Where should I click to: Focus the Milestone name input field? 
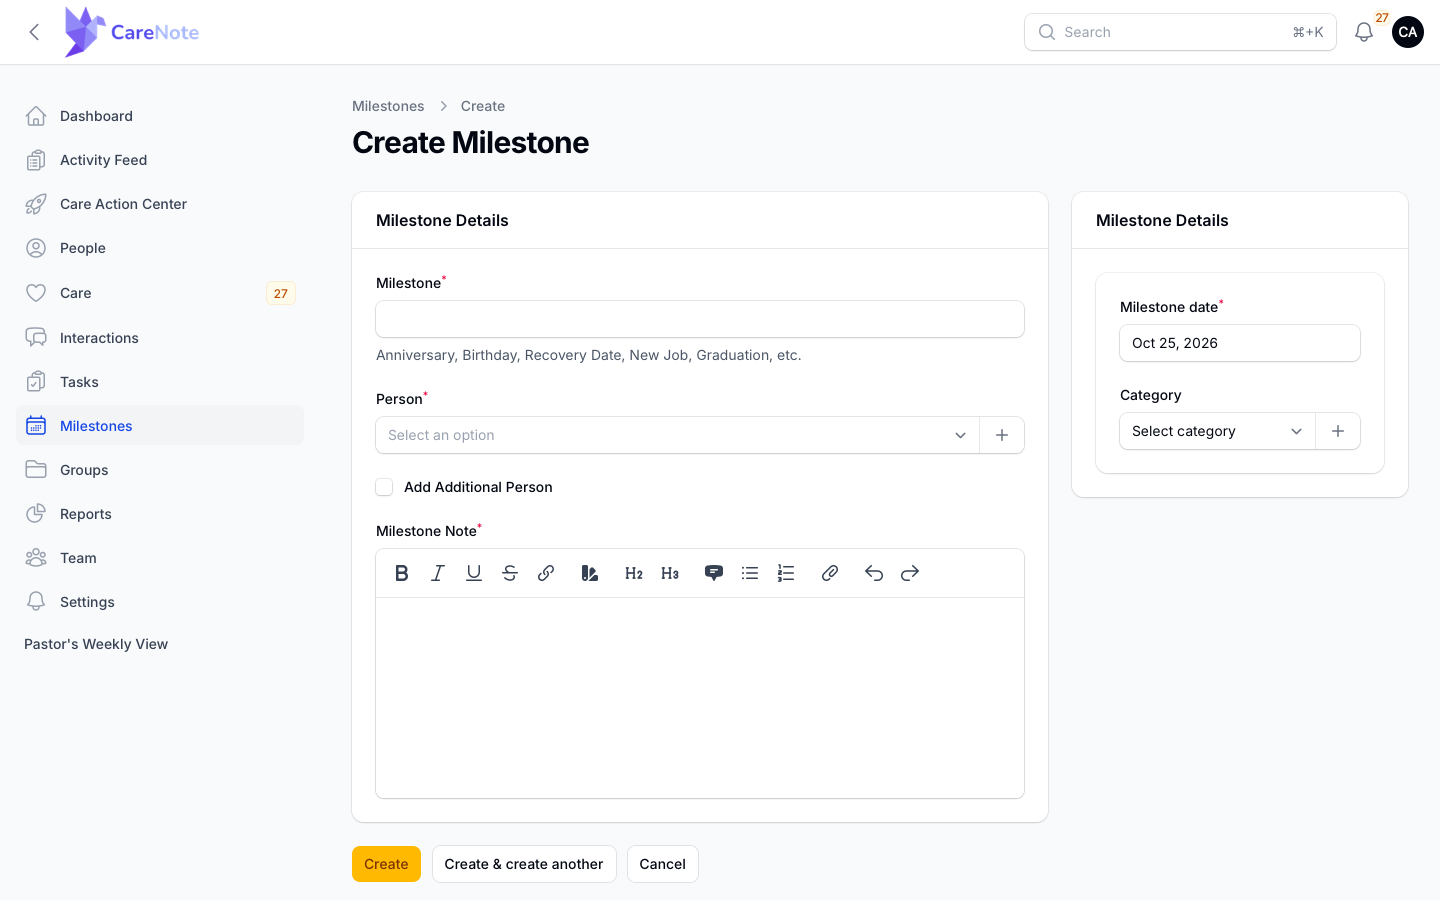(700, 319)
